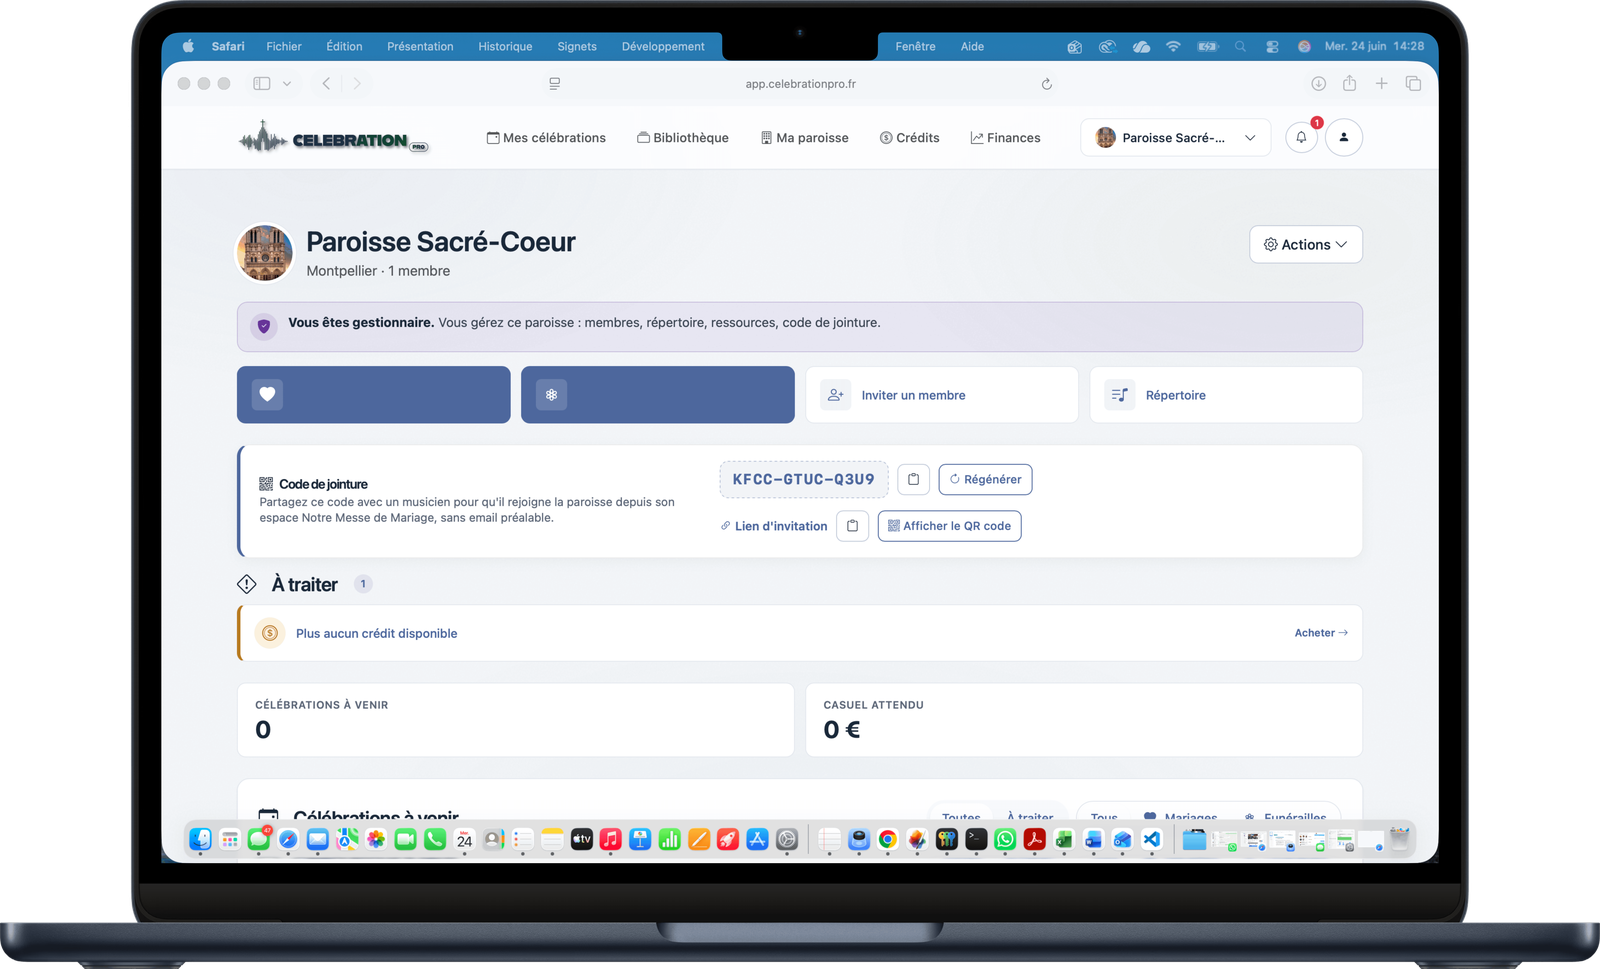The image size is (1600, 969).
Task: Open the user profile icon button
Action: (1344, 137)
